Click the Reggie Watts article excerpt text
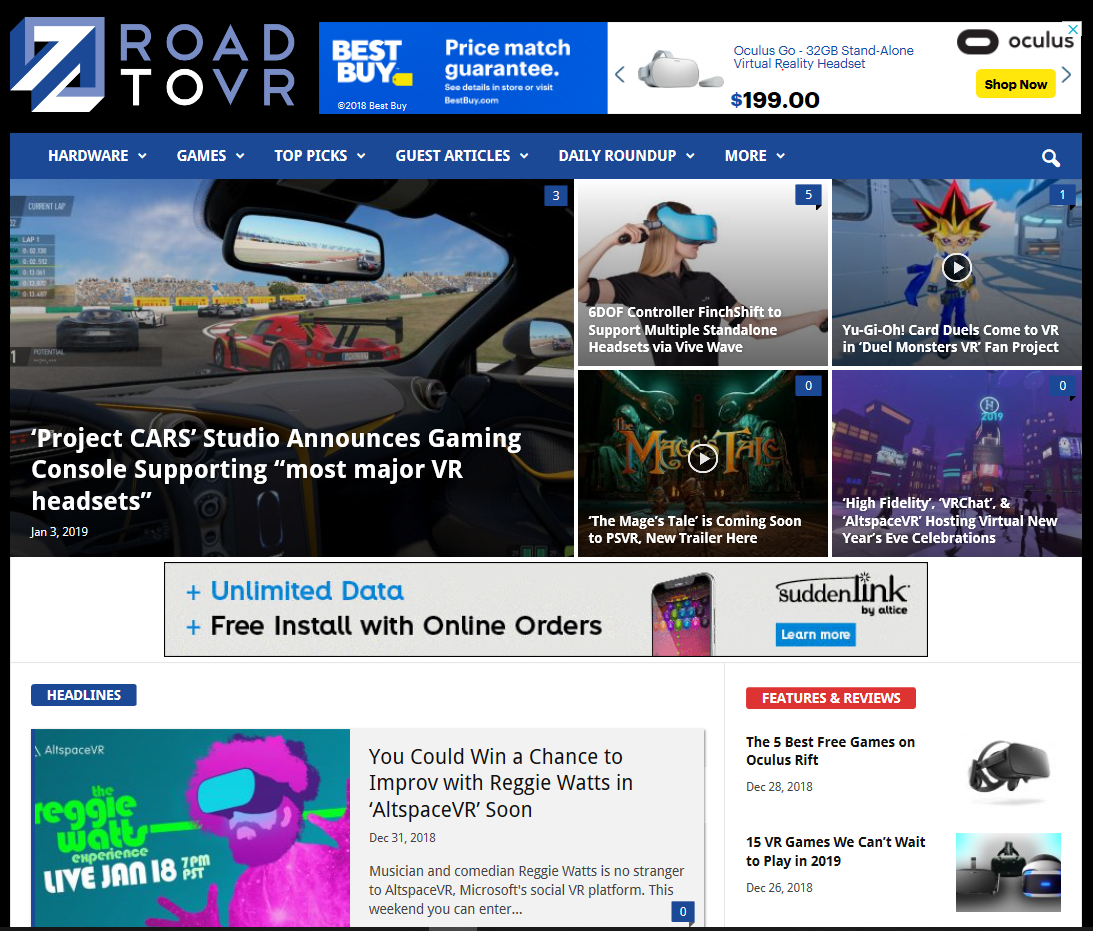The image size is (1093, 931). pyautogui.click(x=526, y=890)
